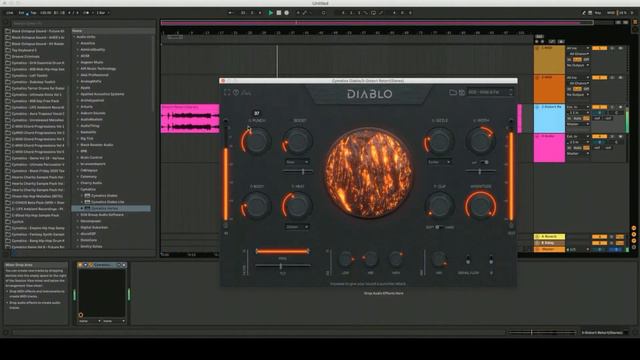Click the Punch knob in Diablo
This screenshot has width=640, height=360.
(256, 141)
